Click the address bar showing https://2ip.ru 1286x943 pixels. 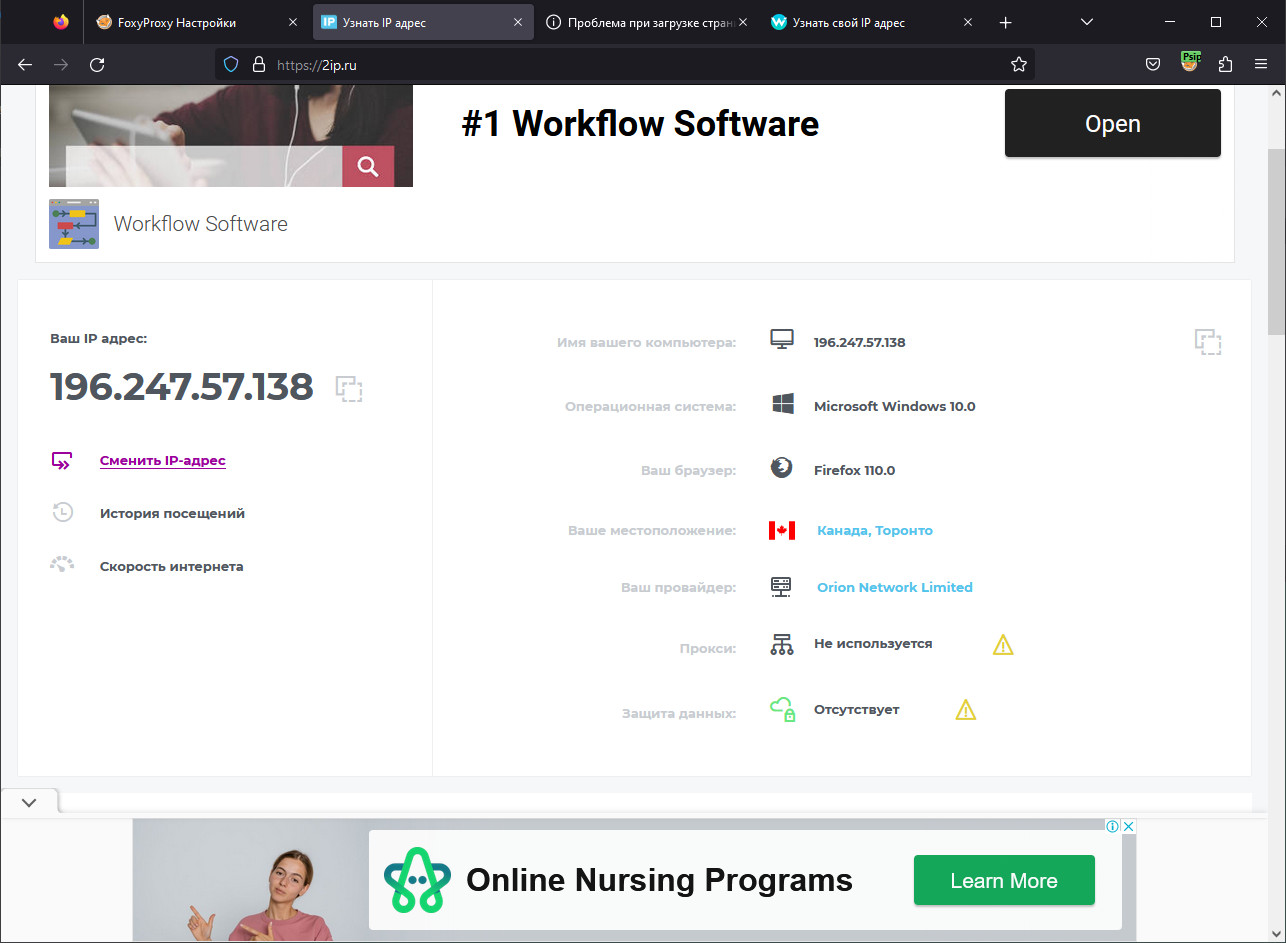tap(625, 64)
